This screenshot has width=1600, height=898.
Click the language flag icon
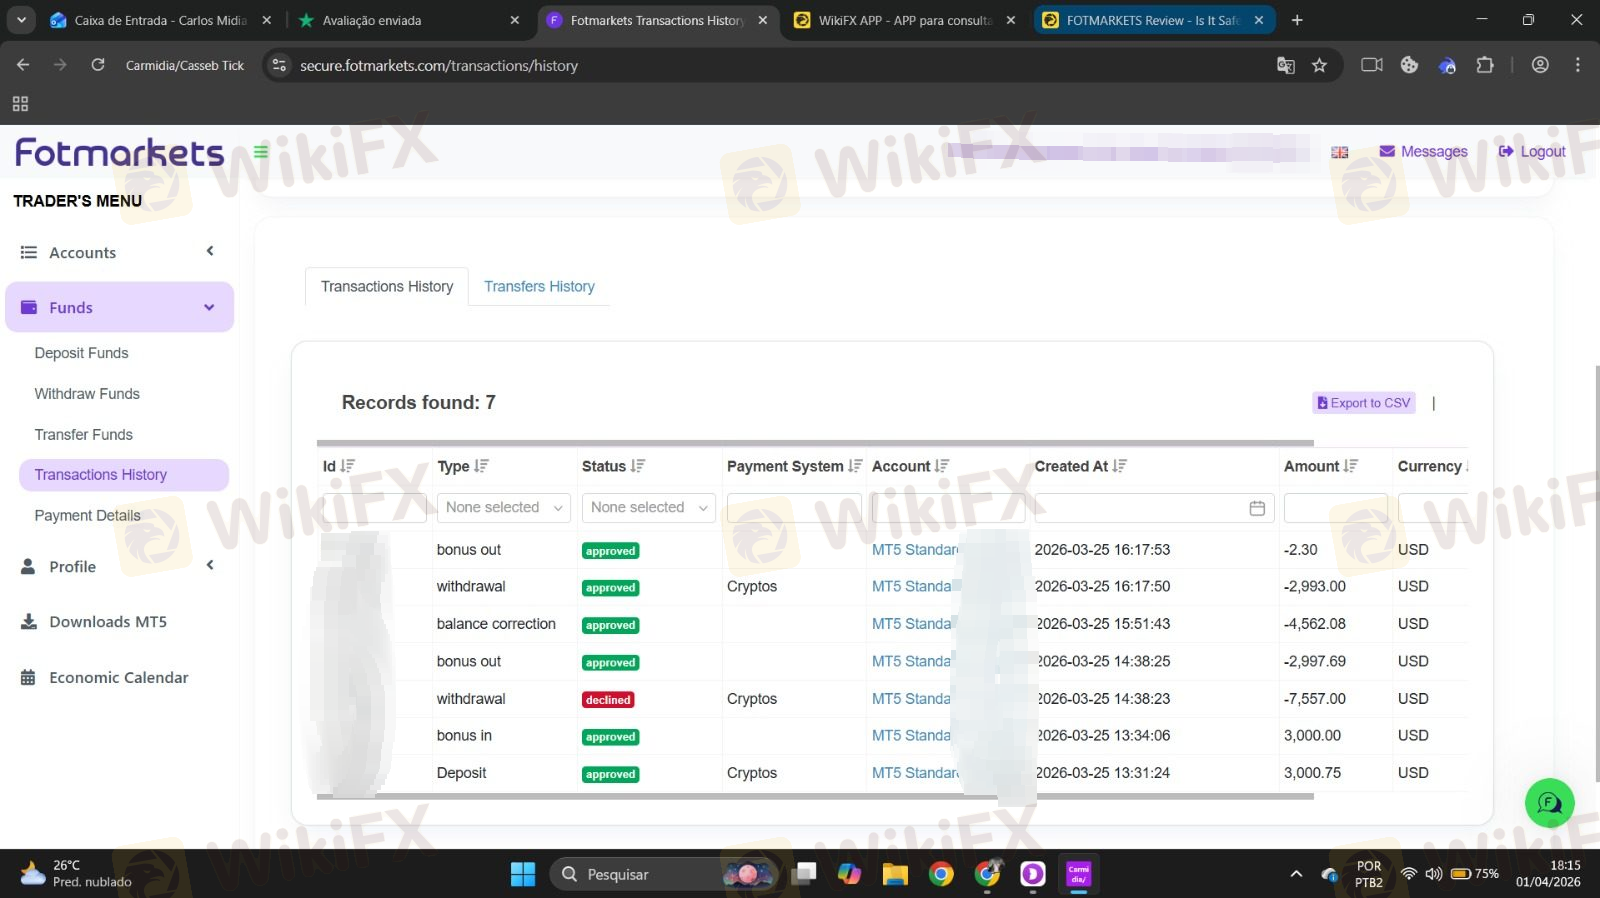pyautogui.click(x=1340, y=152)
